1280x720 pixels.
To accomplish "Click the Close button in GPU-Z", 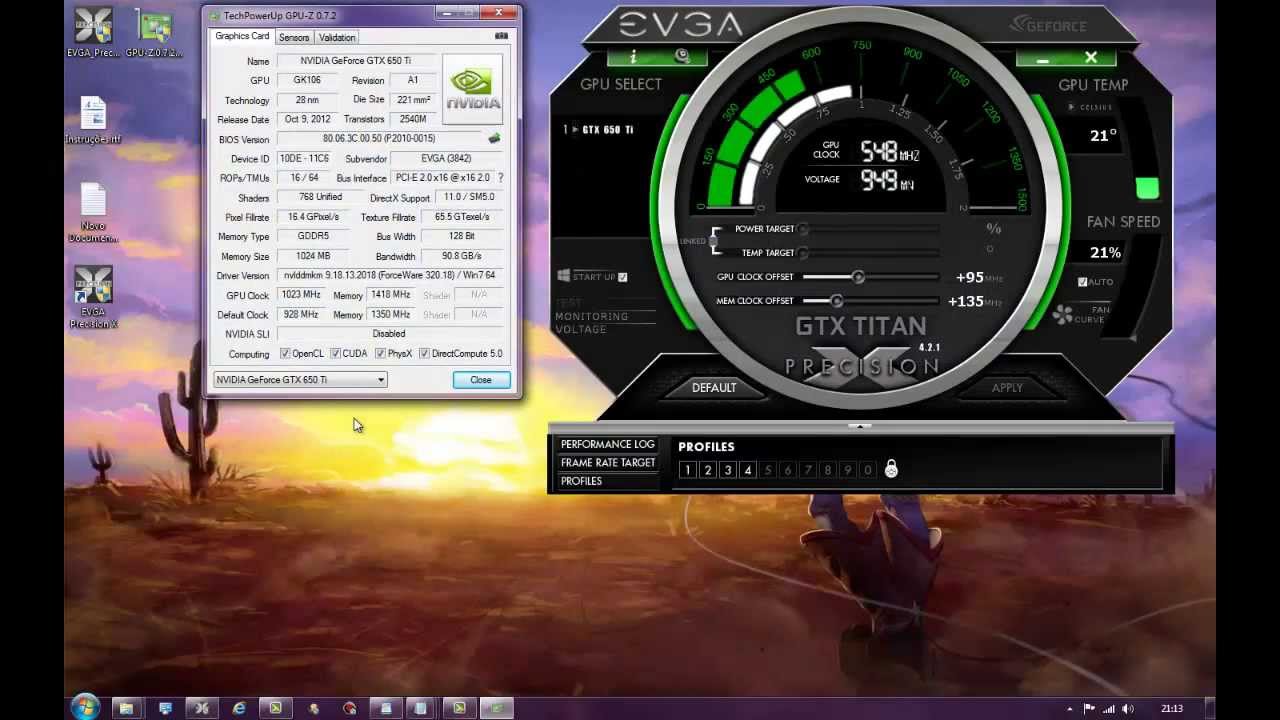I will coord(481,380).
